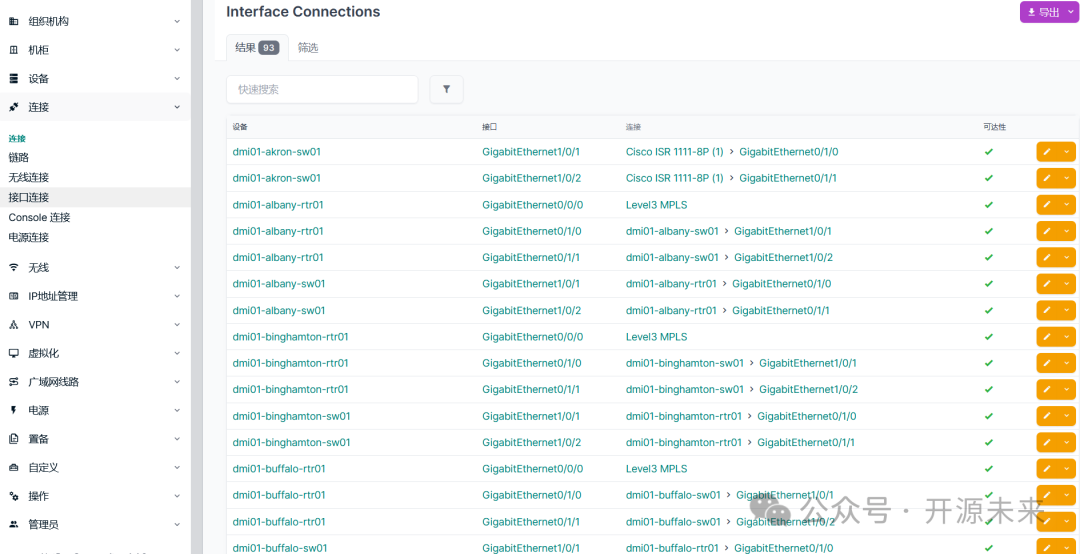Screen dimensions: 1080x554
Task: Click the 设备 column header
Action: pos(240,127)
